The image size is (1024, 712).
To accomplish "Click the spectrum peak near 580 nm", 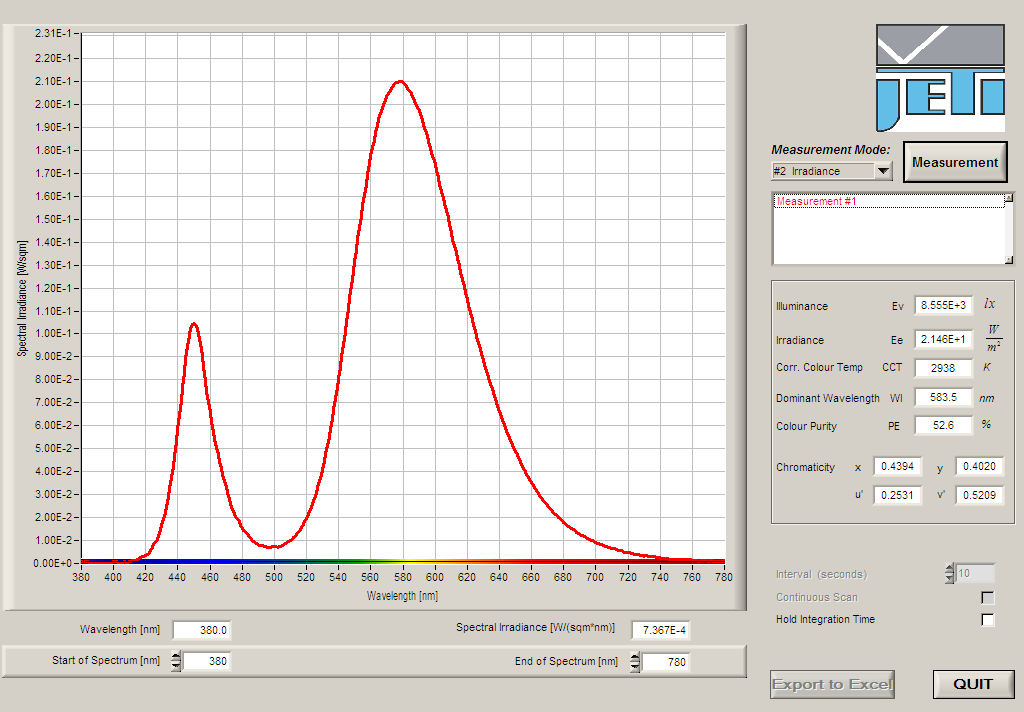I will [x=401, y=82].
